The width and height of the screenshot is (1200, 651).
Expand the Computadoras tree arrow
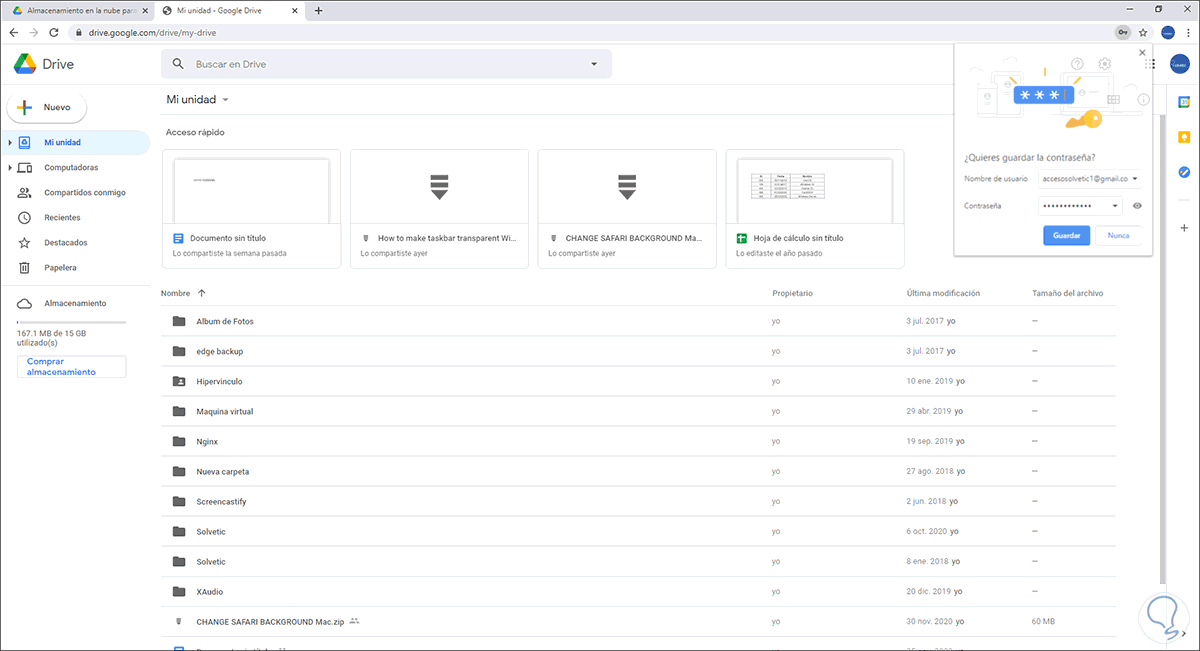[9, 168]
